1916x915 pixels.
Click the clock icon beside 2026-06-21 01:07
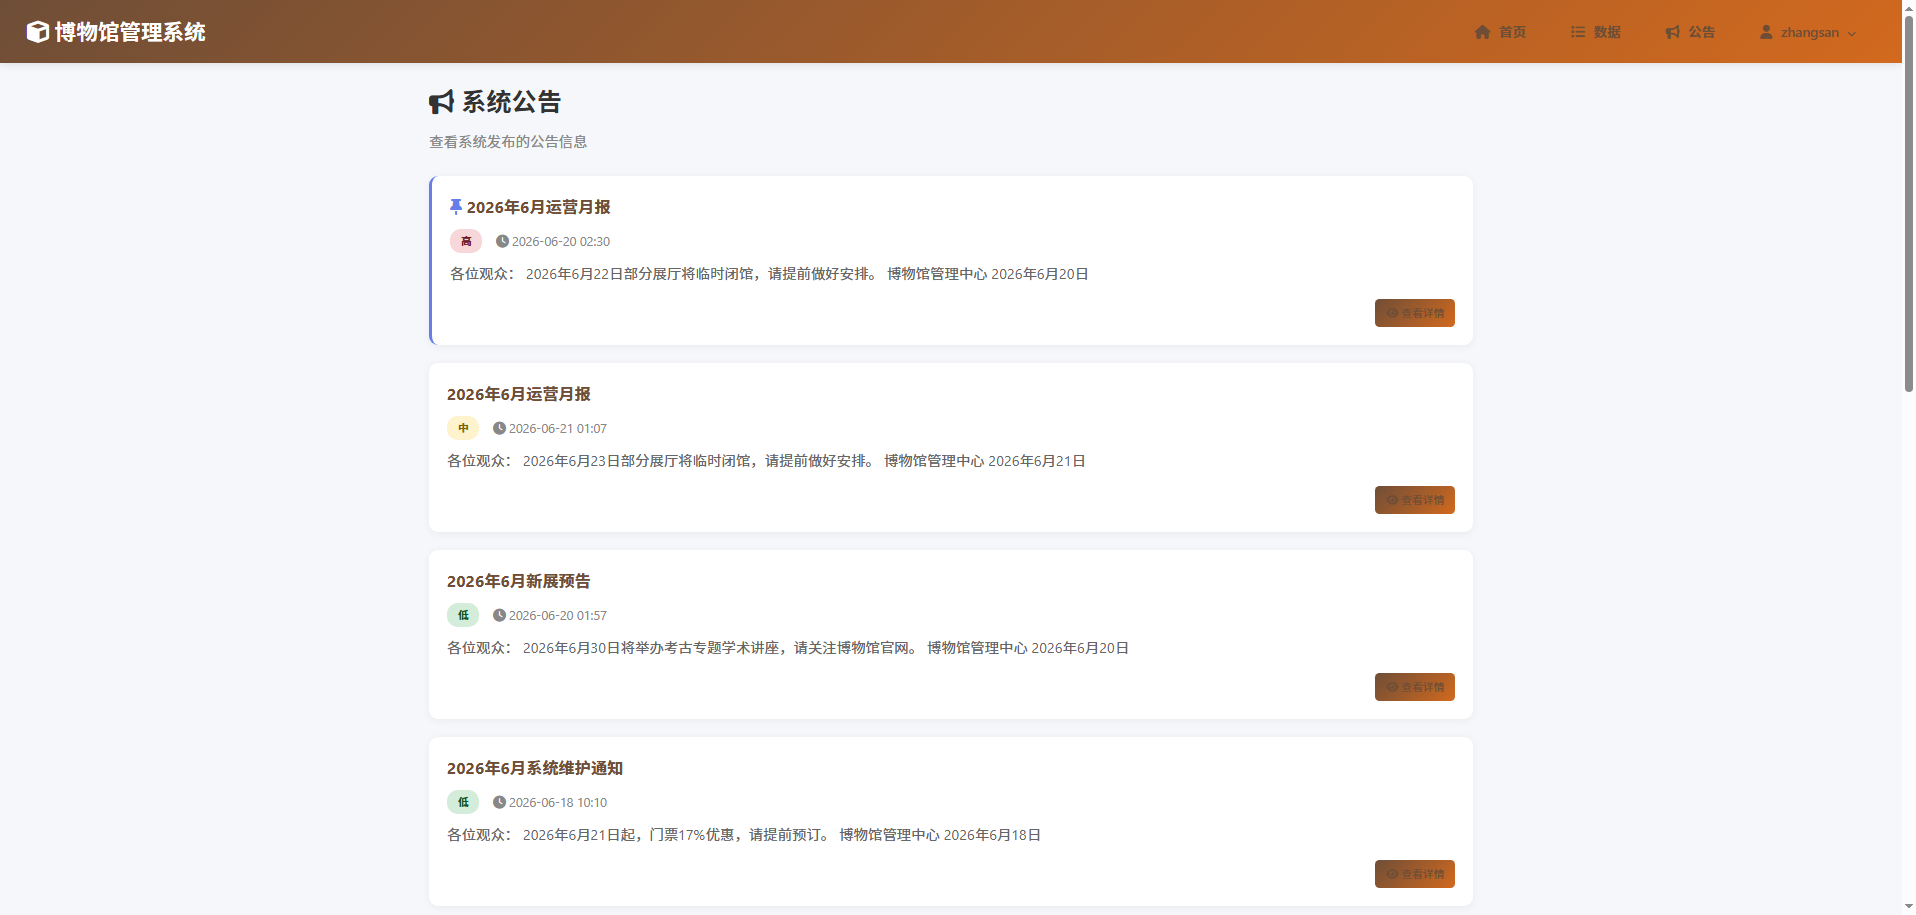[x=499, y=428]
